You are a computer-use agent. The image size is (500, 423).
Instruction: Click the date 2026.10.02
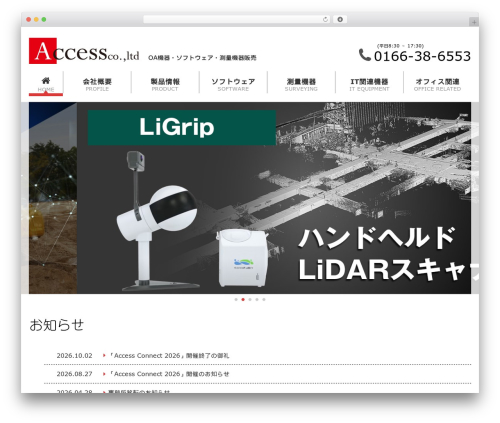tap(74, 356)
